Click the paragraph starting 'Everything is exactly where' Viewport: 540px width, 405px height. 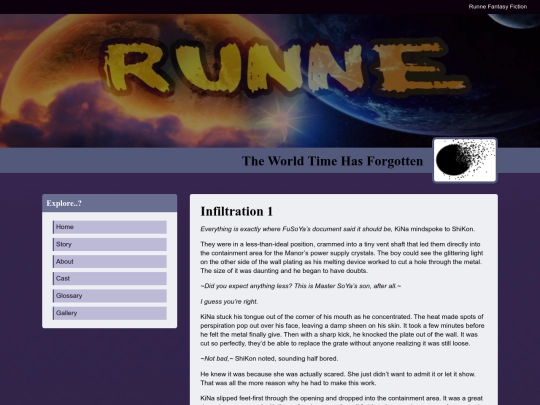tap(338, 229)
